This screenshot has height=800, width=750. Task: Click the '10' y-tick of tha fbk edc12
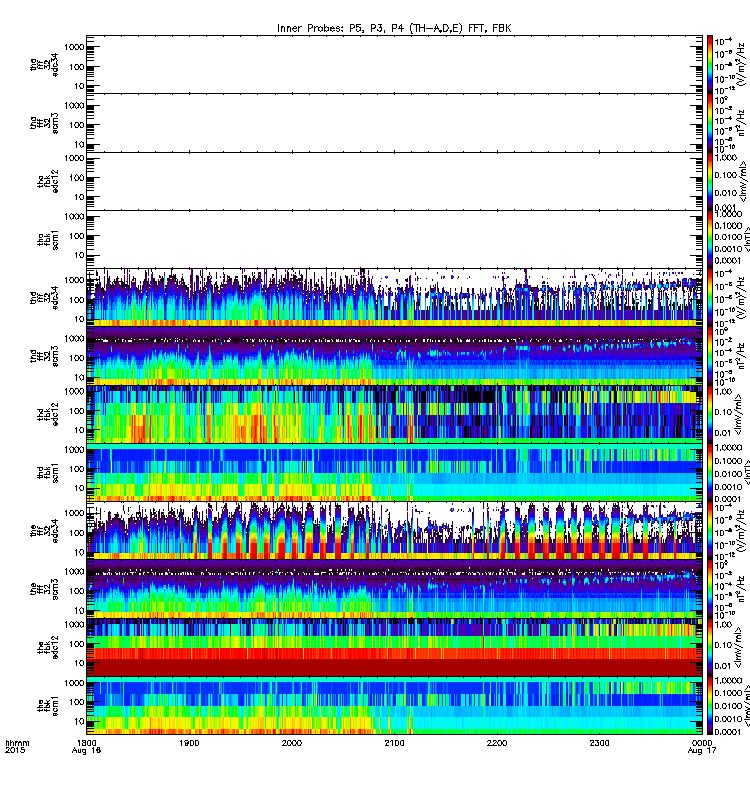(79, 197)
